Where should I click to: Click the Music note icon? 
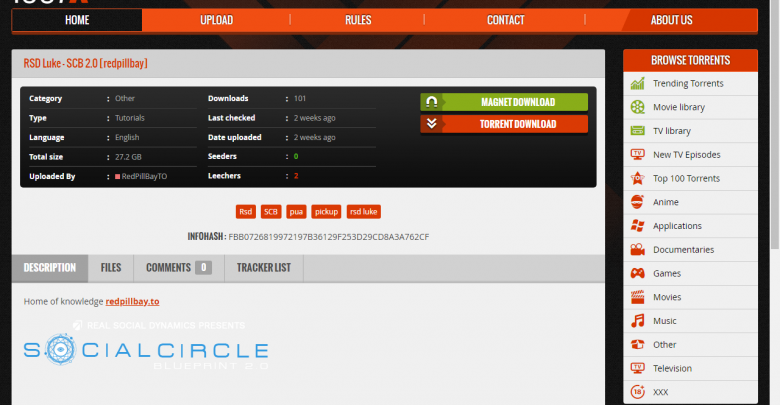pos(637,321)
